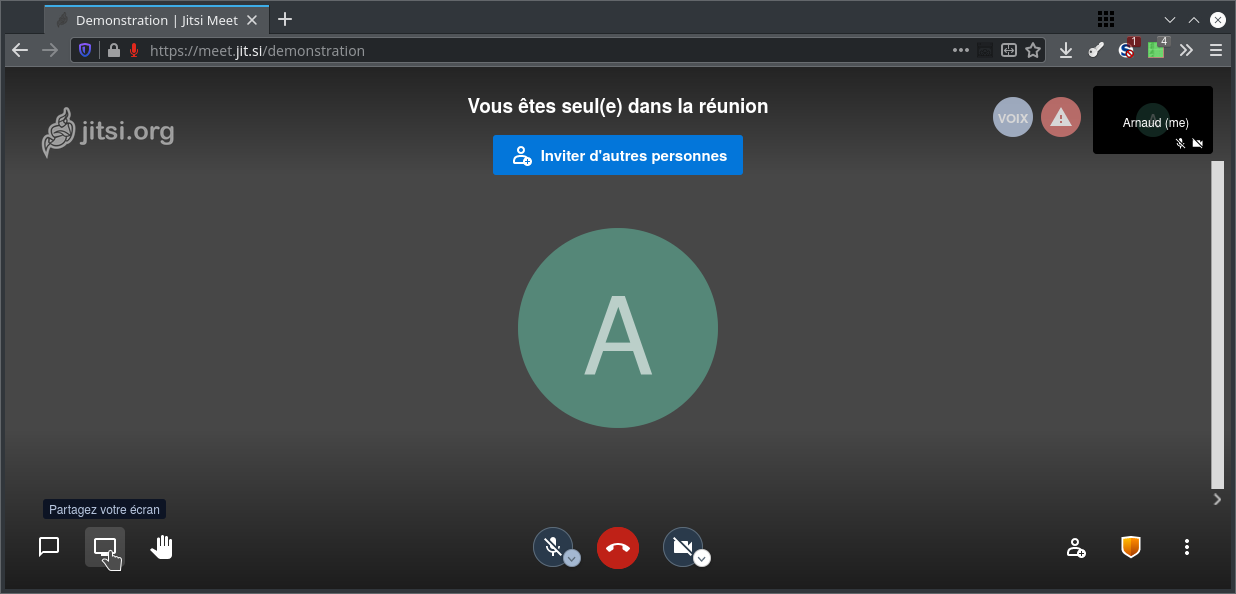The height and width of the screenshot is (594, 1236).
Task: Click the VOIX connection indicator
Action: point(1013,117)
